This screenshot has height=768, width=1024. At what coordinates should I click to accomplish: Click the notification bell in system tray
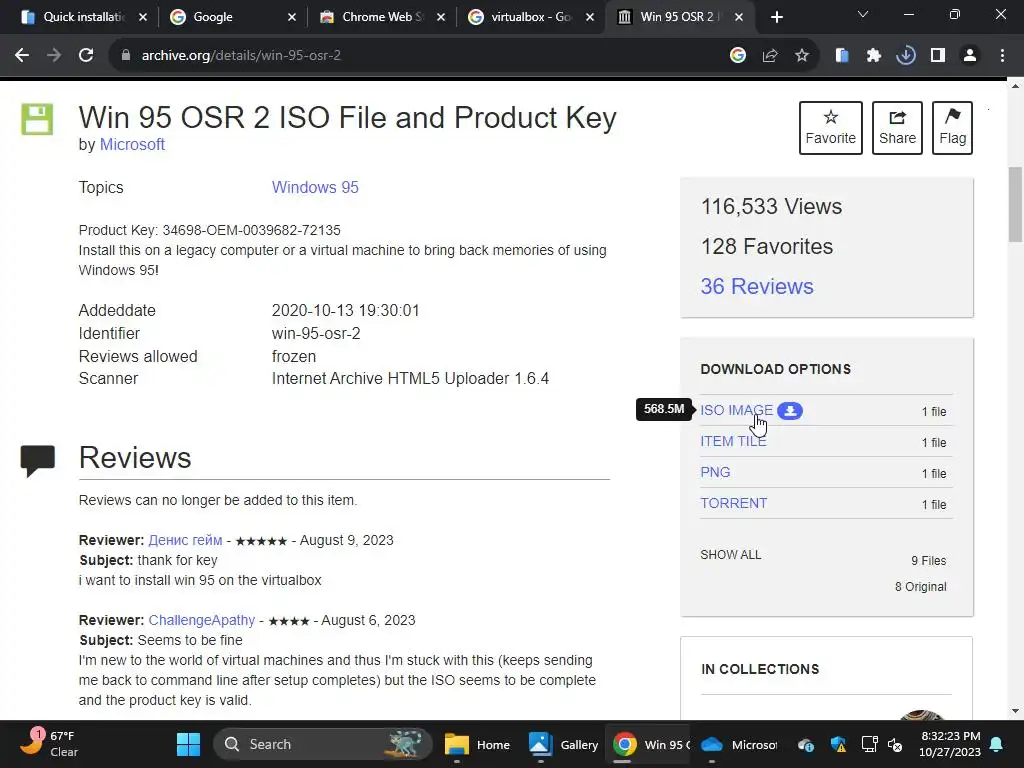997,744
